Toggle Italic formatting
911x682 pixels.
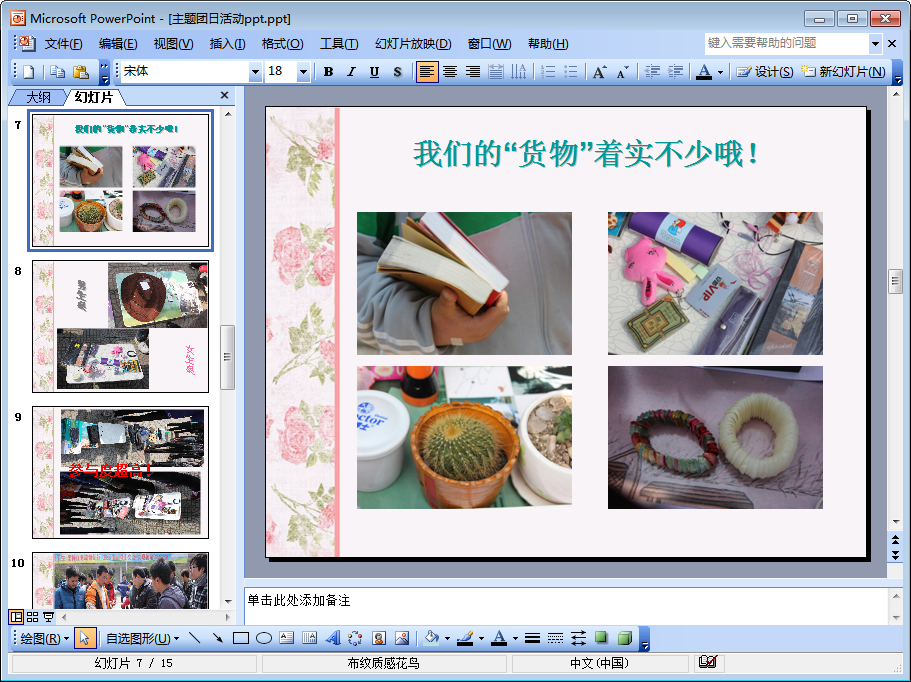coord(351,71)
